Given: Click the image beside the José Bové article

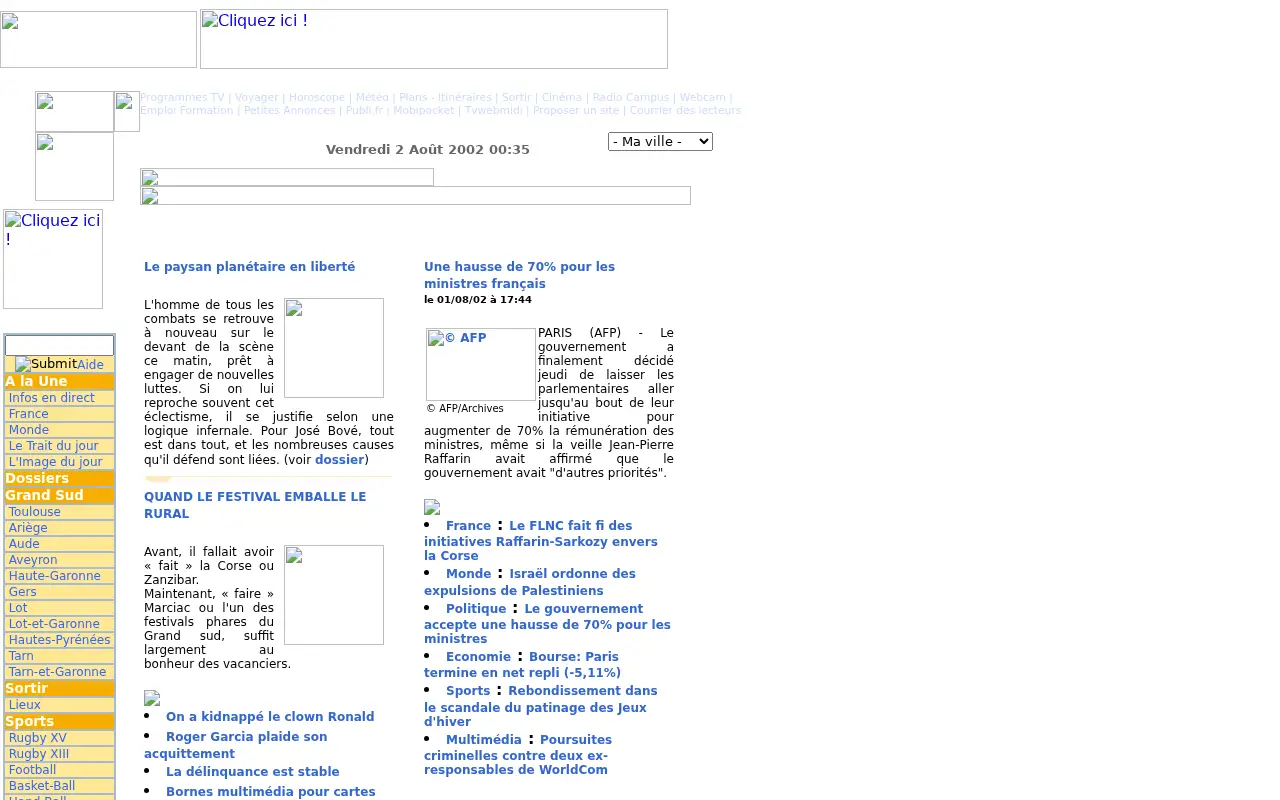Looking at the screenshot, I should (334, 348).
